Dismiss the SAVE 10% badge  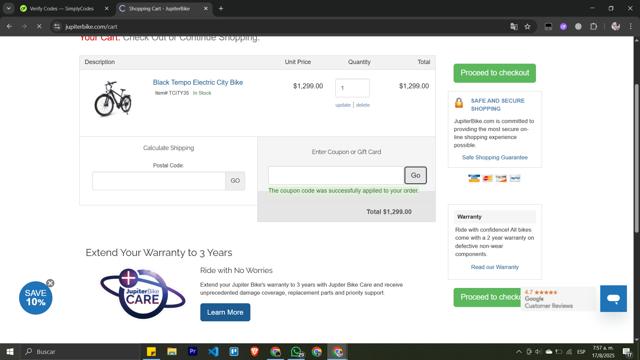click(x=50, y=283)
